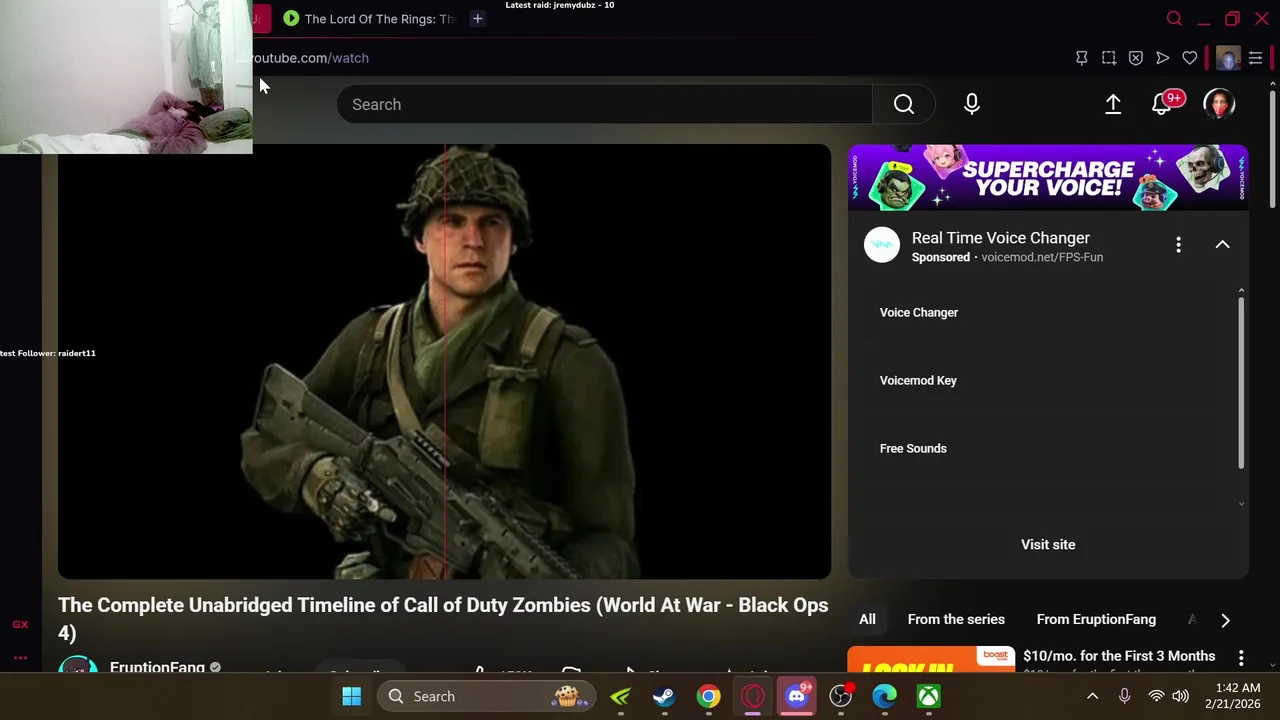Viewport: 1280px width, 720px height.
Task: Open Opera GX tab search icon
Action: (1174, 18)
